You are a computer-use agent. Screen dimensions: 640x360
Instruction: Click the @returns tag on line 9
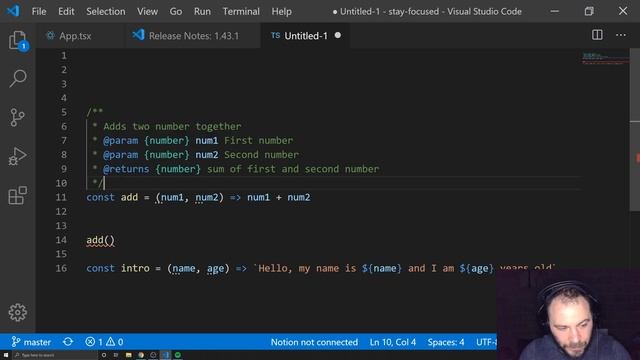coord(126,169)
